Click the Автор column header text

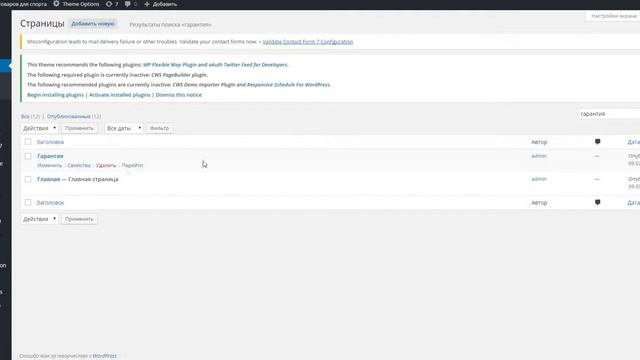[x=539, y=142]
